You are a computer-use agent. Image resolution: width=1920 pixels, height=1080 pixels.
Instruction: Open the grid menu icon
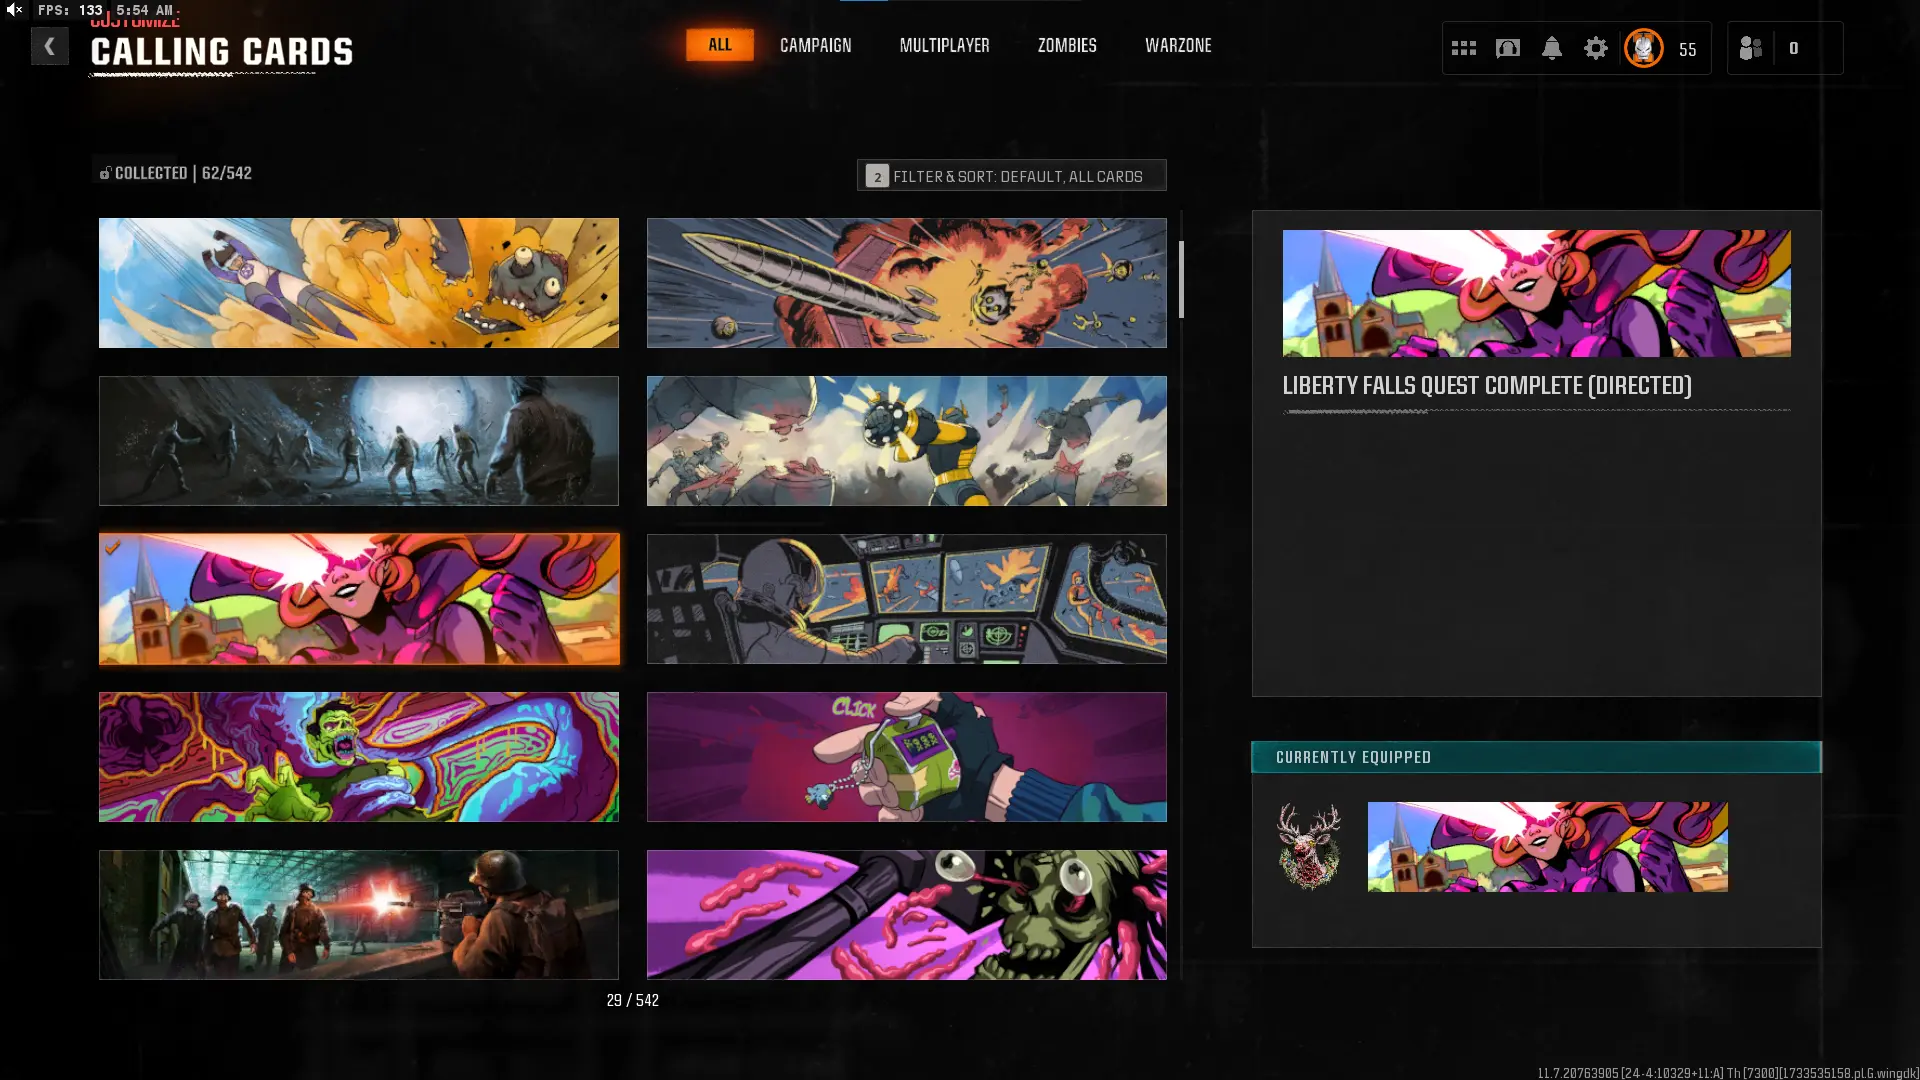pyautogui.click(x=1464, y=48)
